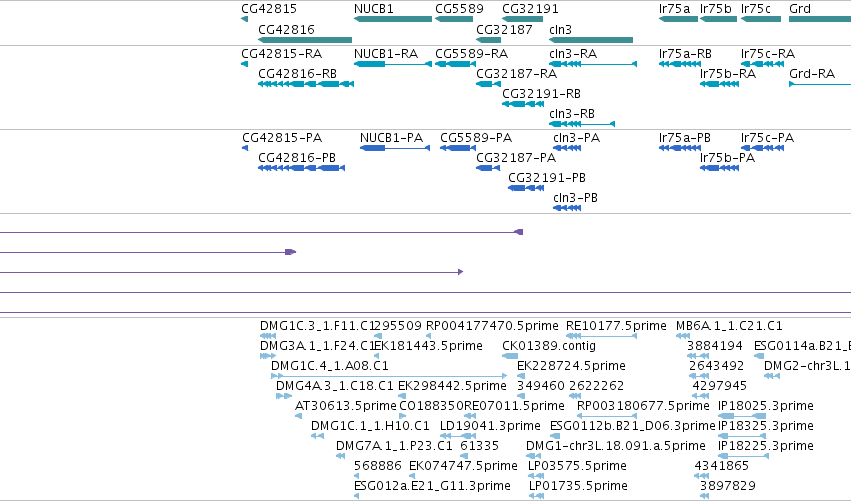The image size is (851, 501).
Task: Select the cln3 gene bar
Action: pyautogui.click(x=591, y=40)
